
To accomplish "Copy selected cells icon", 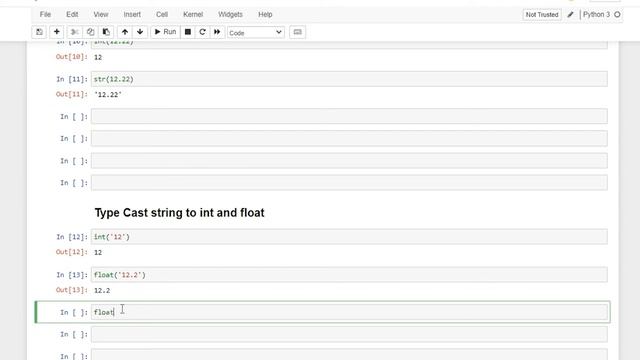I will pyautogui.click(x=90, y=32).
